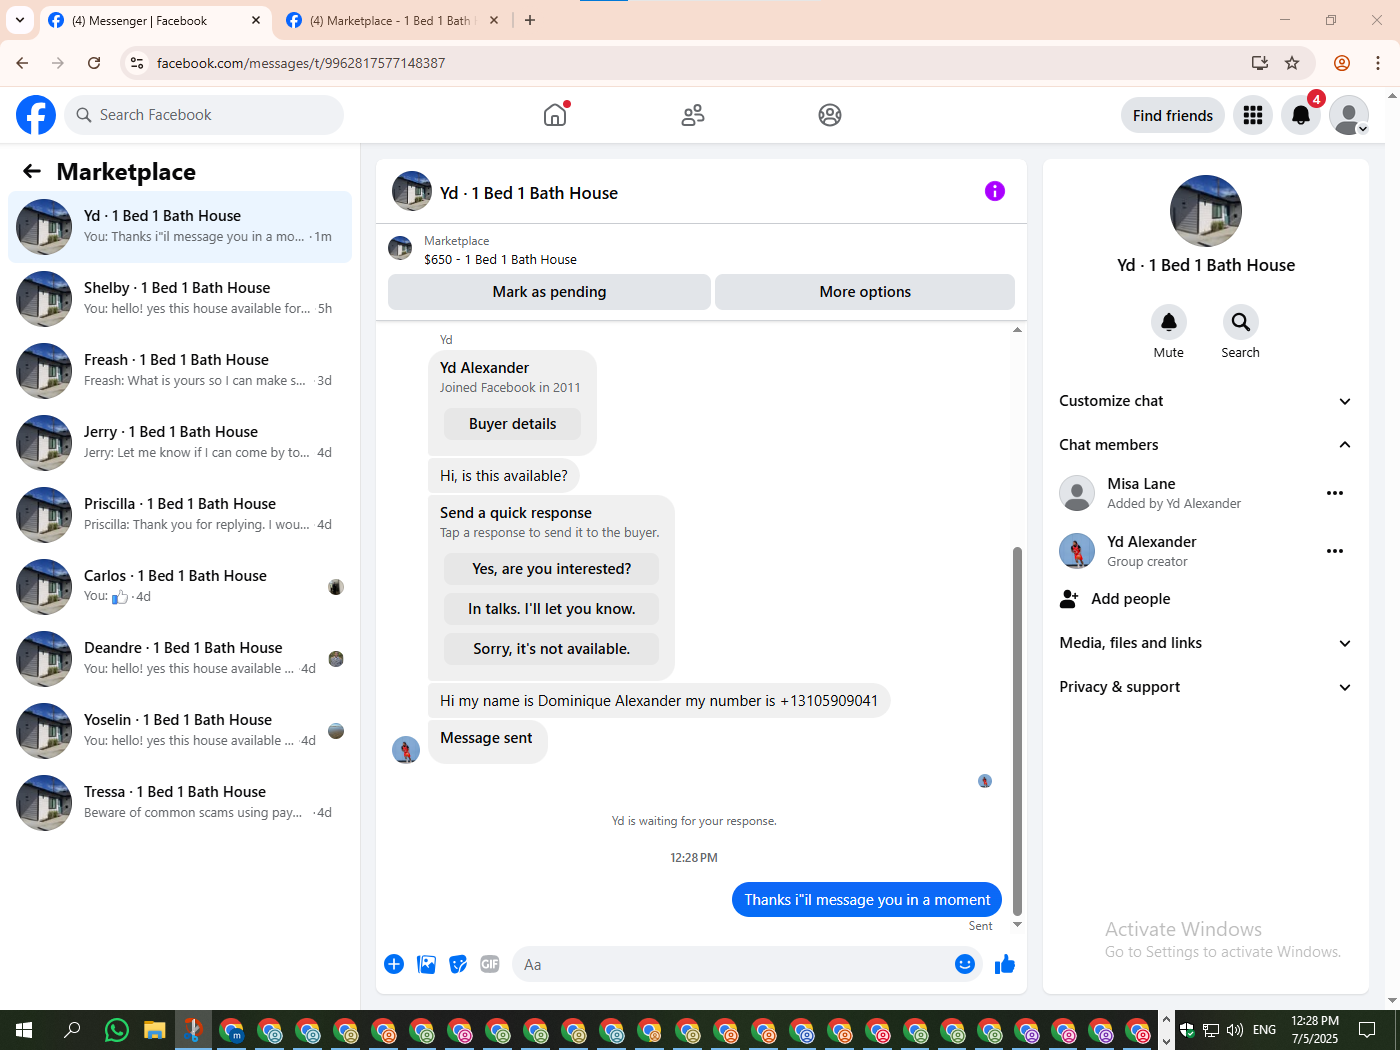
Task: Send quick response 'Sorry, it's not available.'
Action: 551,649
